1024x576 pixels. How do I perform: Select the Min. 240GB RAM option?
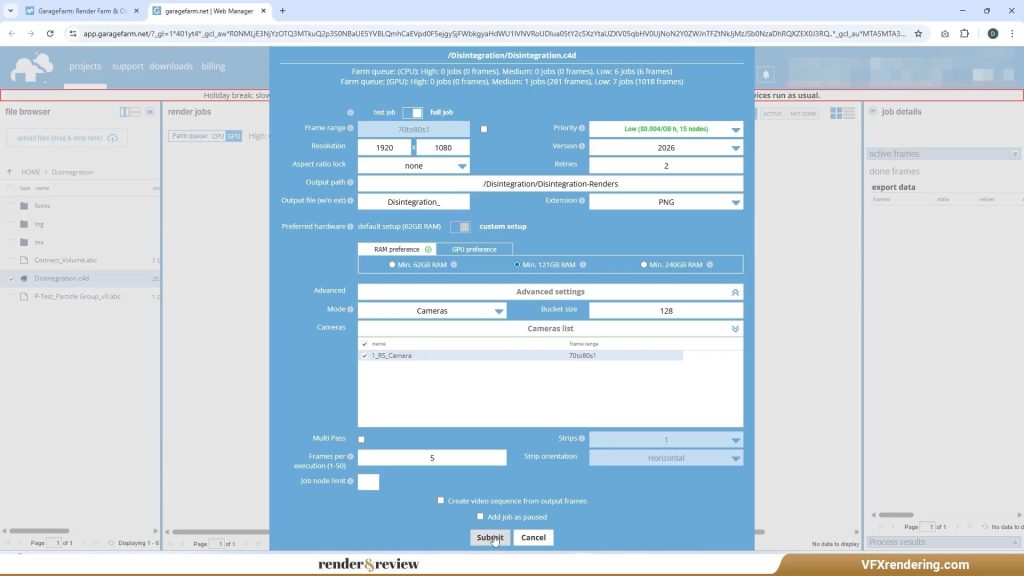pos(644,265)
